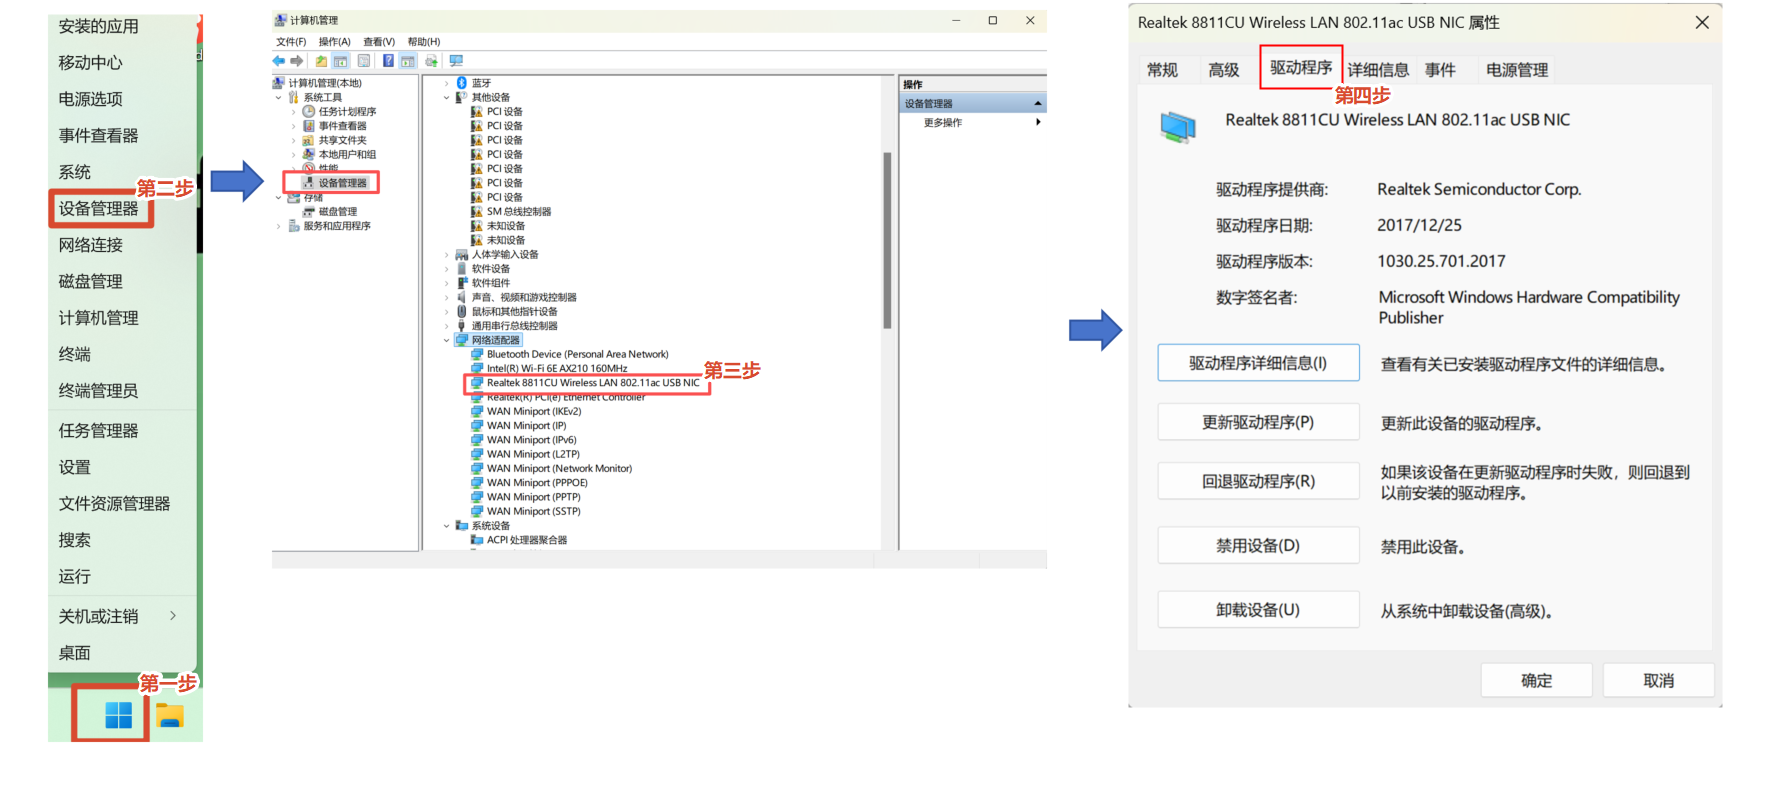Collapse the 网络适配器 tree node
Image resolution: width=1779 pixels, height=807 pixels.
(447, 341)
